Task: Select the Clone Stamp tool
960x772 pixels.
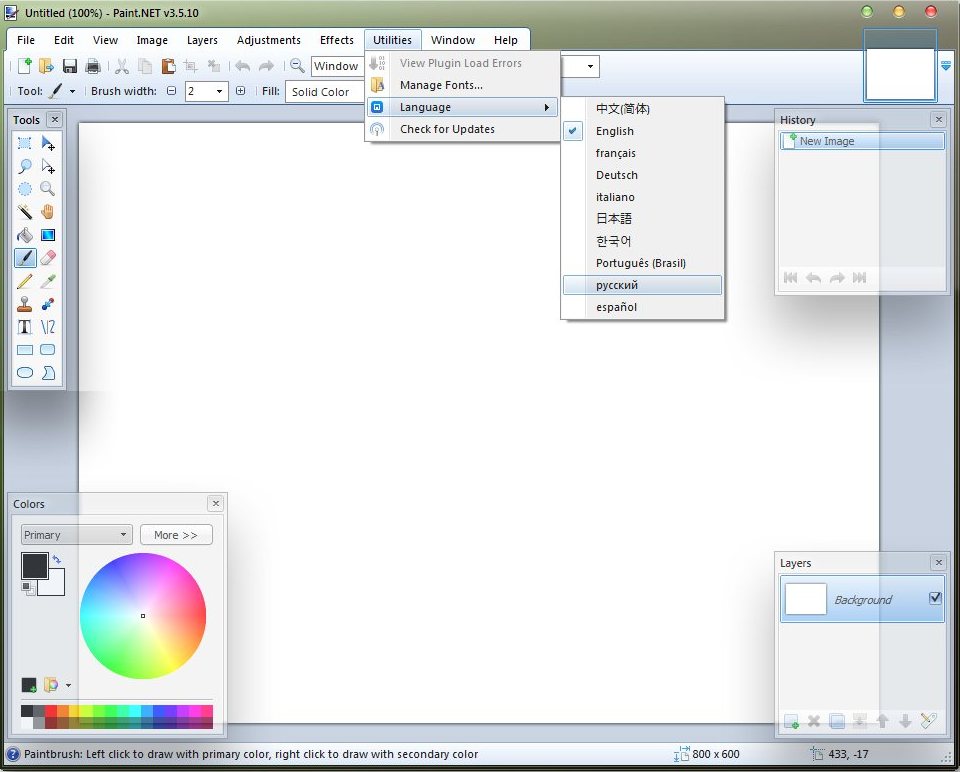Action: [x=24, y=304]
